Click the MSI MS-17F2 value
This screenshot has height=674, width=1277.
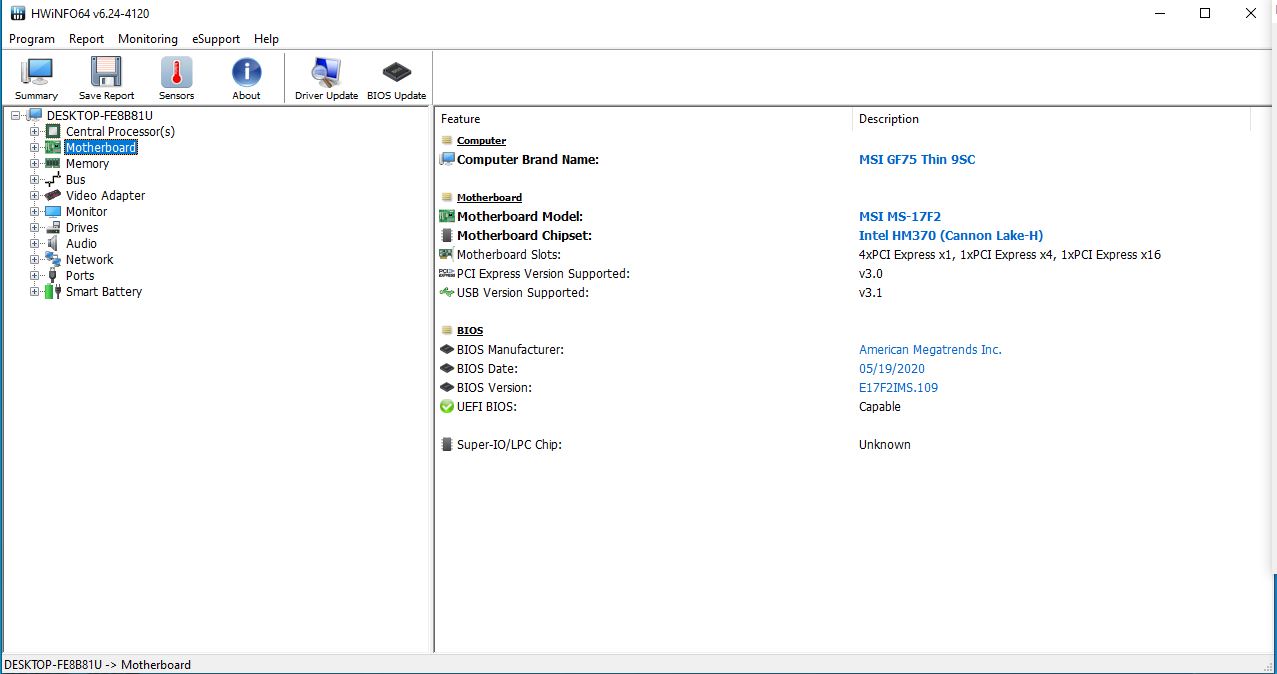(900, 216)
